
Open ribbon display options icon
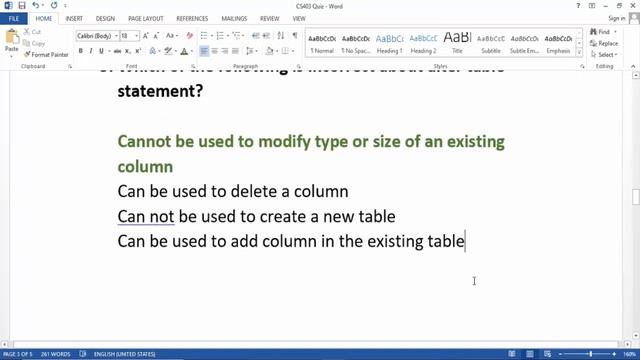592,6
